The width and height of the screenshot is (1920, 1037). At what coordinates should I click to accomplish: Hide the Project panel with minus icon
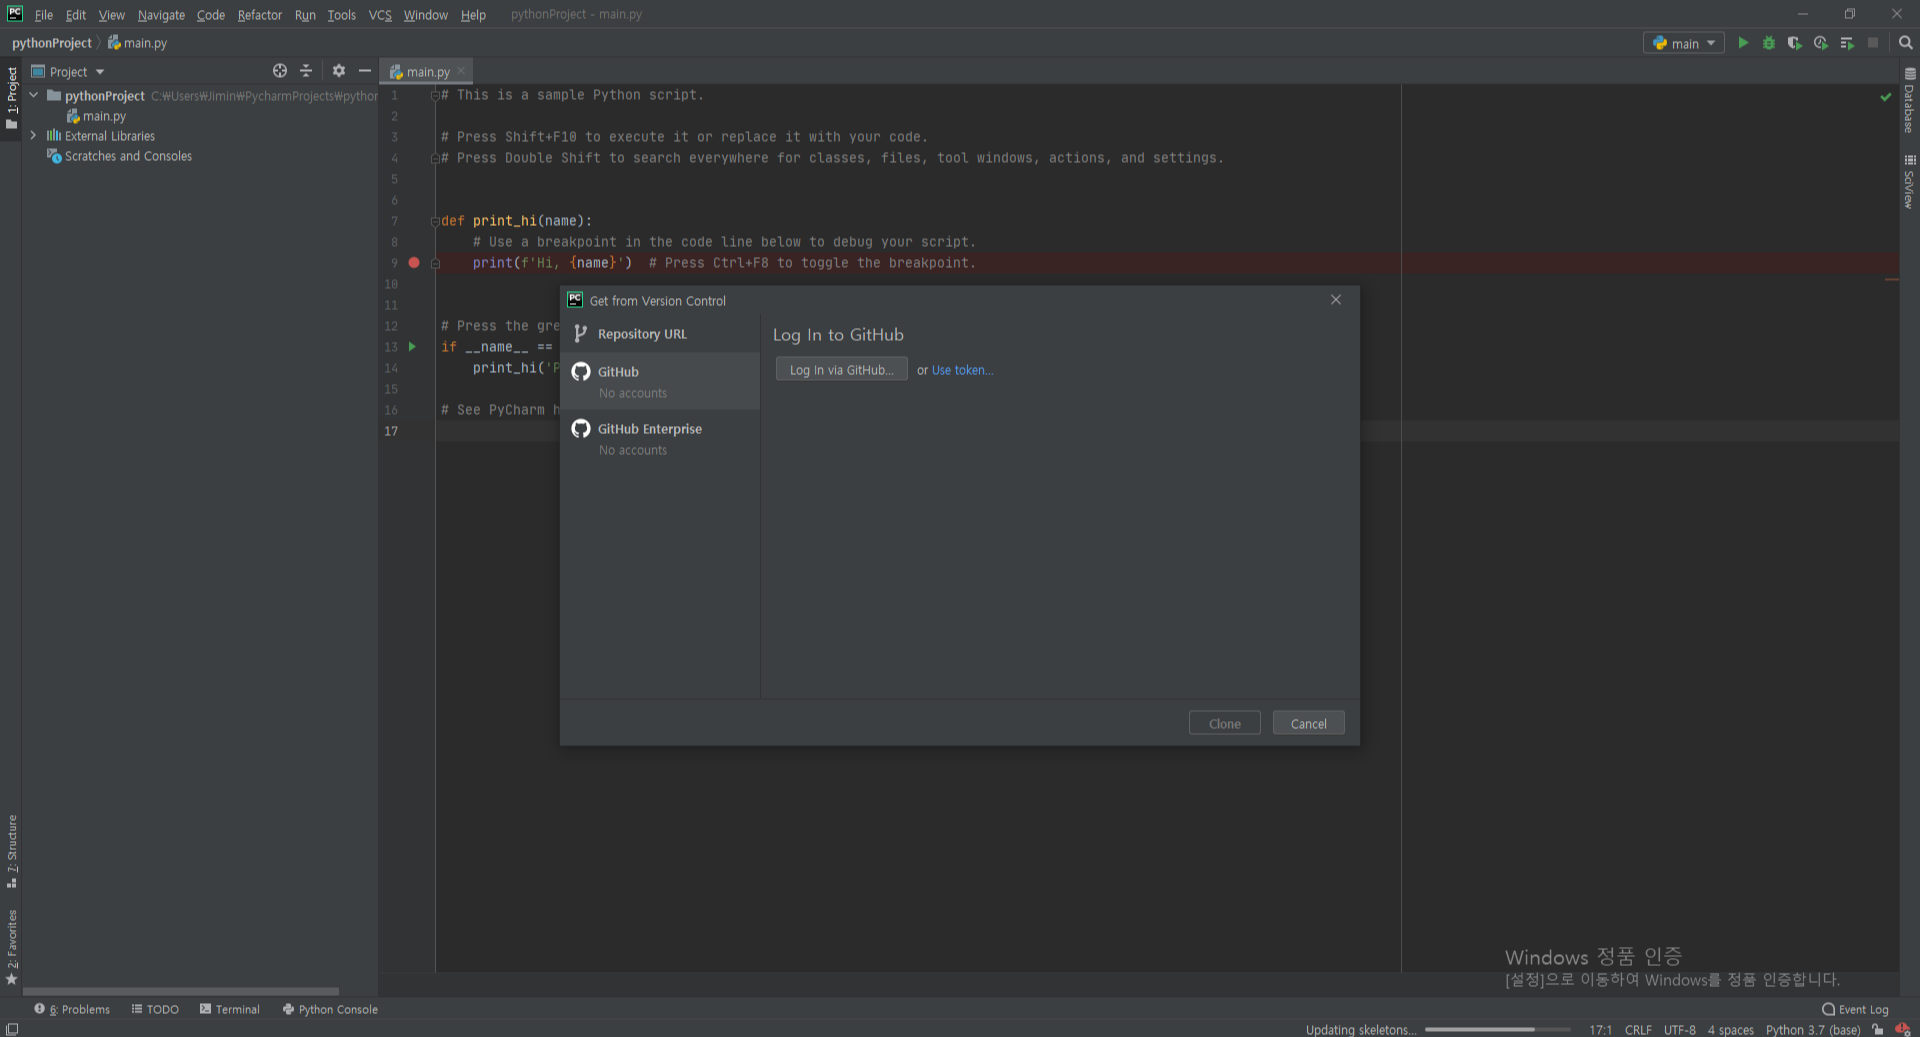pyautogui.click(x=365, y=71)
